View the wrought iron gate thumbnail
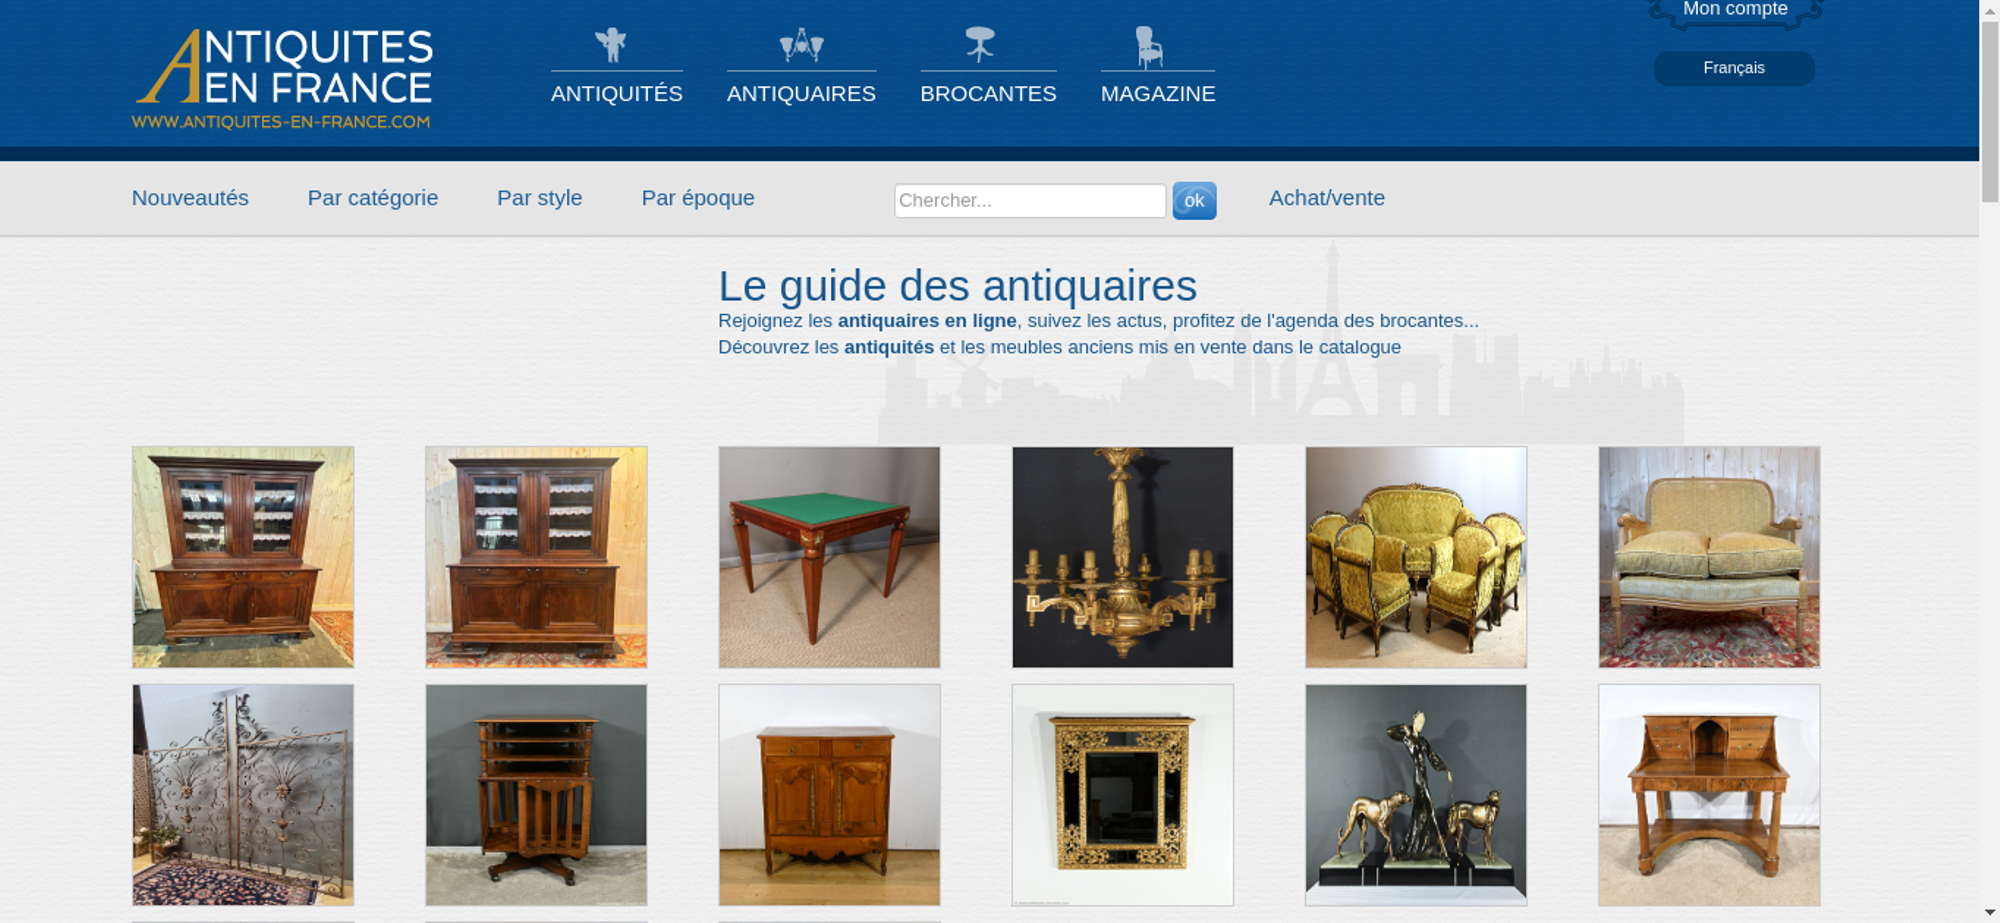The width and height of the screenshot is (2000, 923). (243, 795)
